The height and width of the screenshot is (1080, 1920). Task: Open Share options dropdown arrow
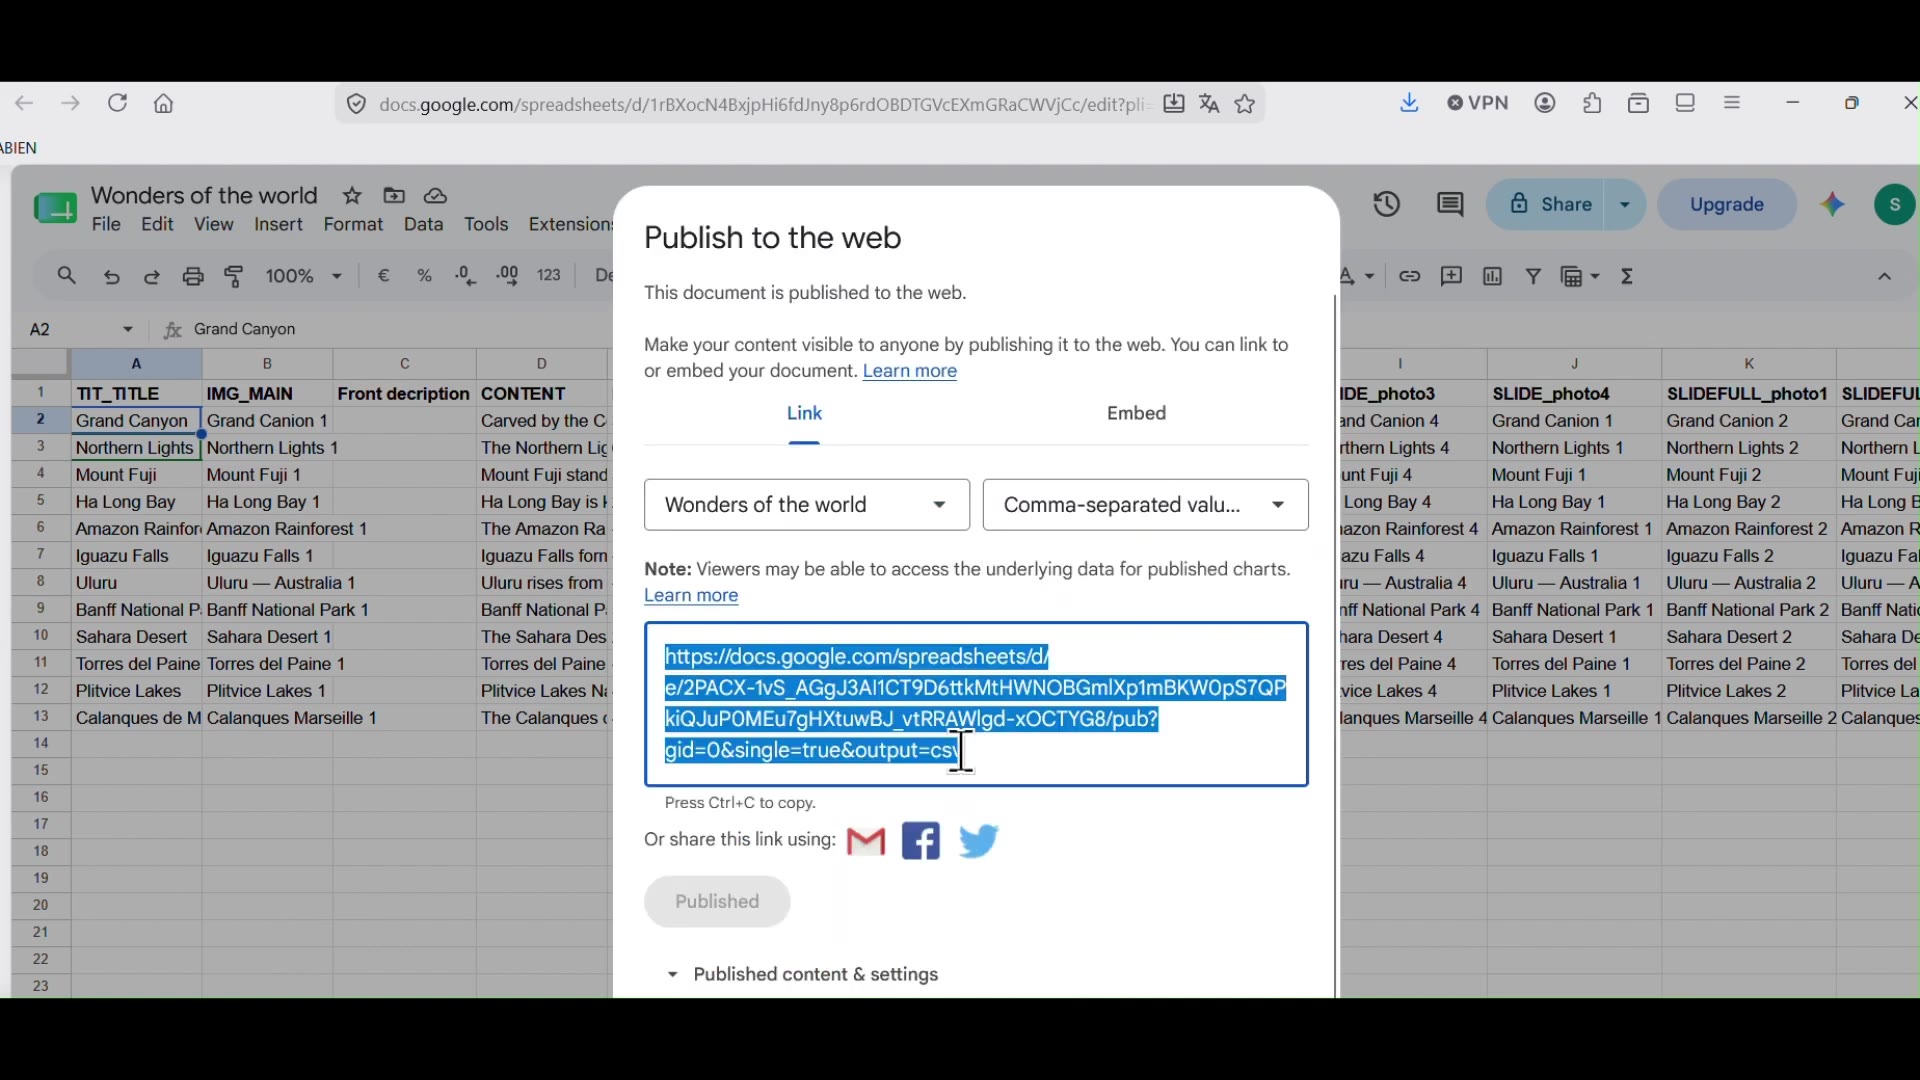pyautogui.click(x=1626, y=205)
